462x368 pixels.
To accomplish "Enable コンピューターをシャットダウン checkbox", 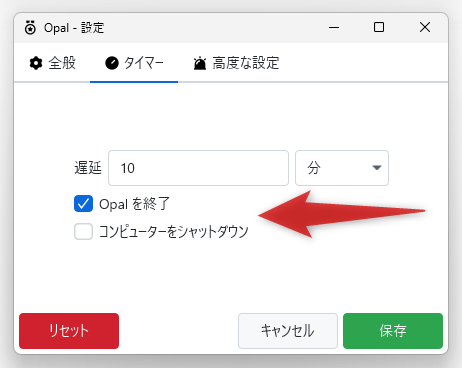I will click(x=83, y=231).
